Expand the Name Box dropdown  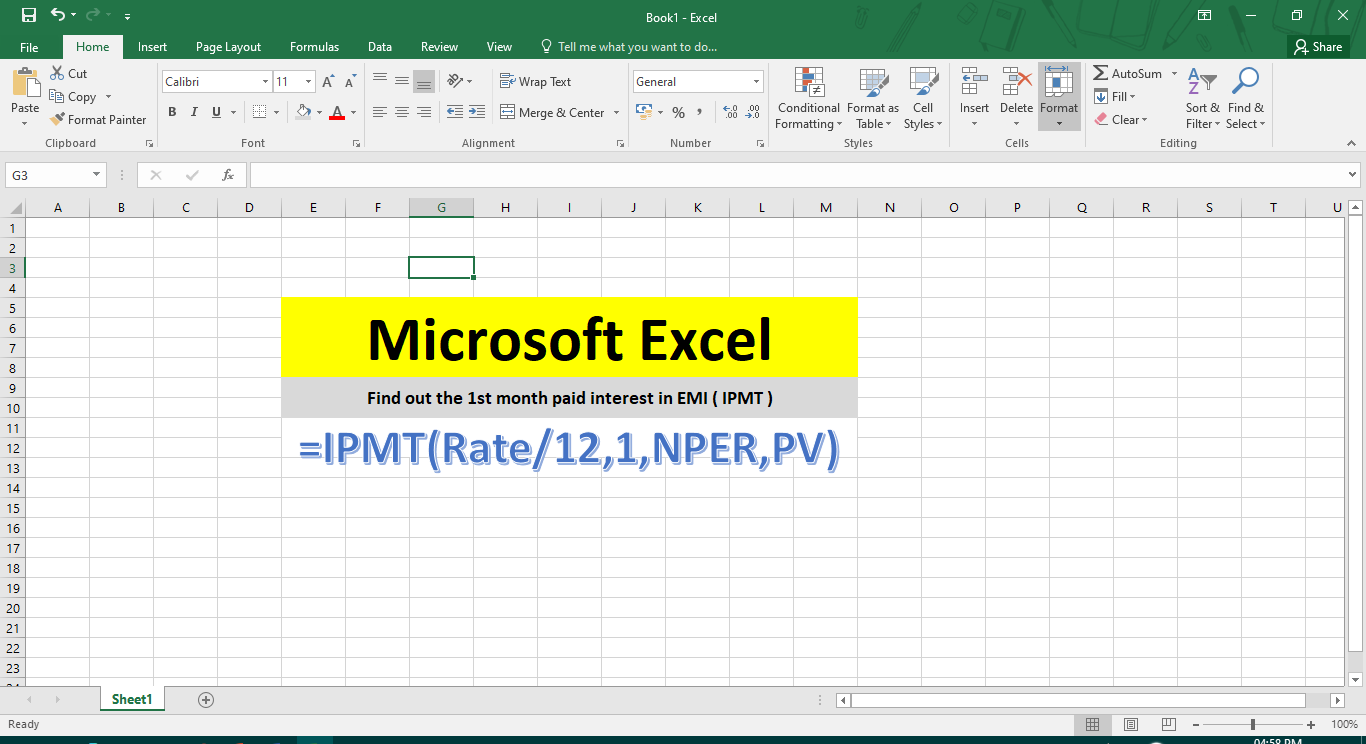pyautogui.click(x=97, y=175)
